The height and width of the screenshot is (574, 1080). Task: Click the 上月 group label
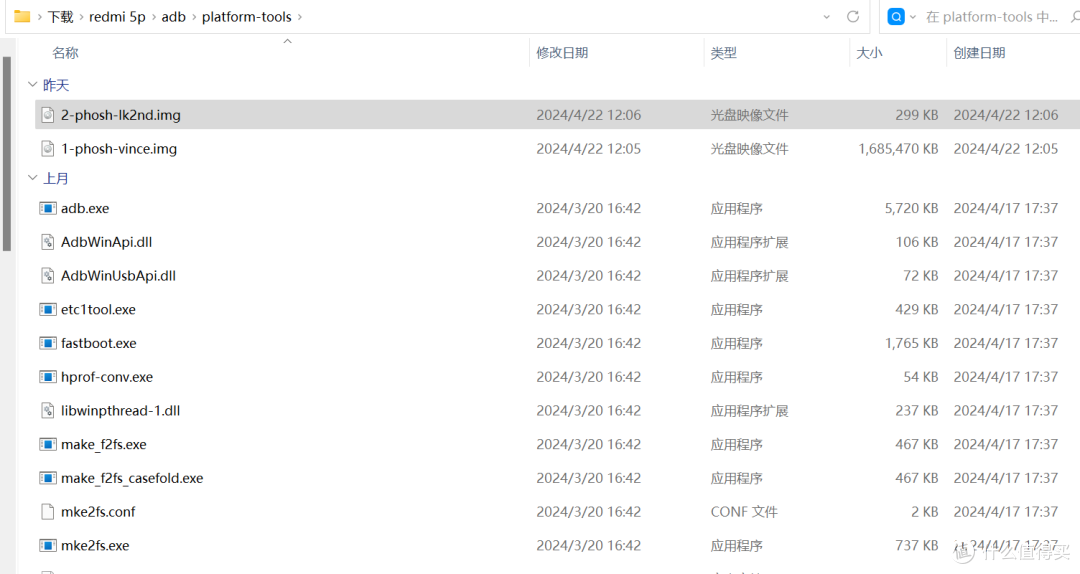[x=56, y=178]
